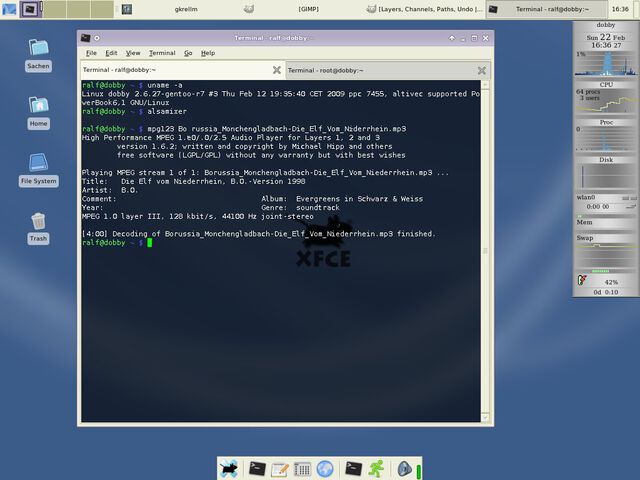640x480 pixels.
Task: Close the root@dobby terminal tab
Action: click(x=482, y=70)
